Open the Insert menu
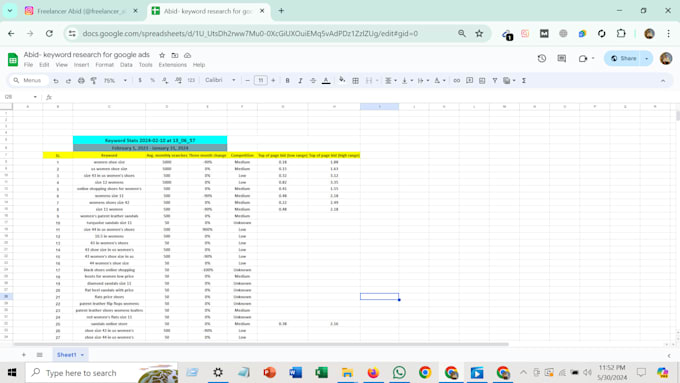This screenshot has height=383, width=680. 81,65
